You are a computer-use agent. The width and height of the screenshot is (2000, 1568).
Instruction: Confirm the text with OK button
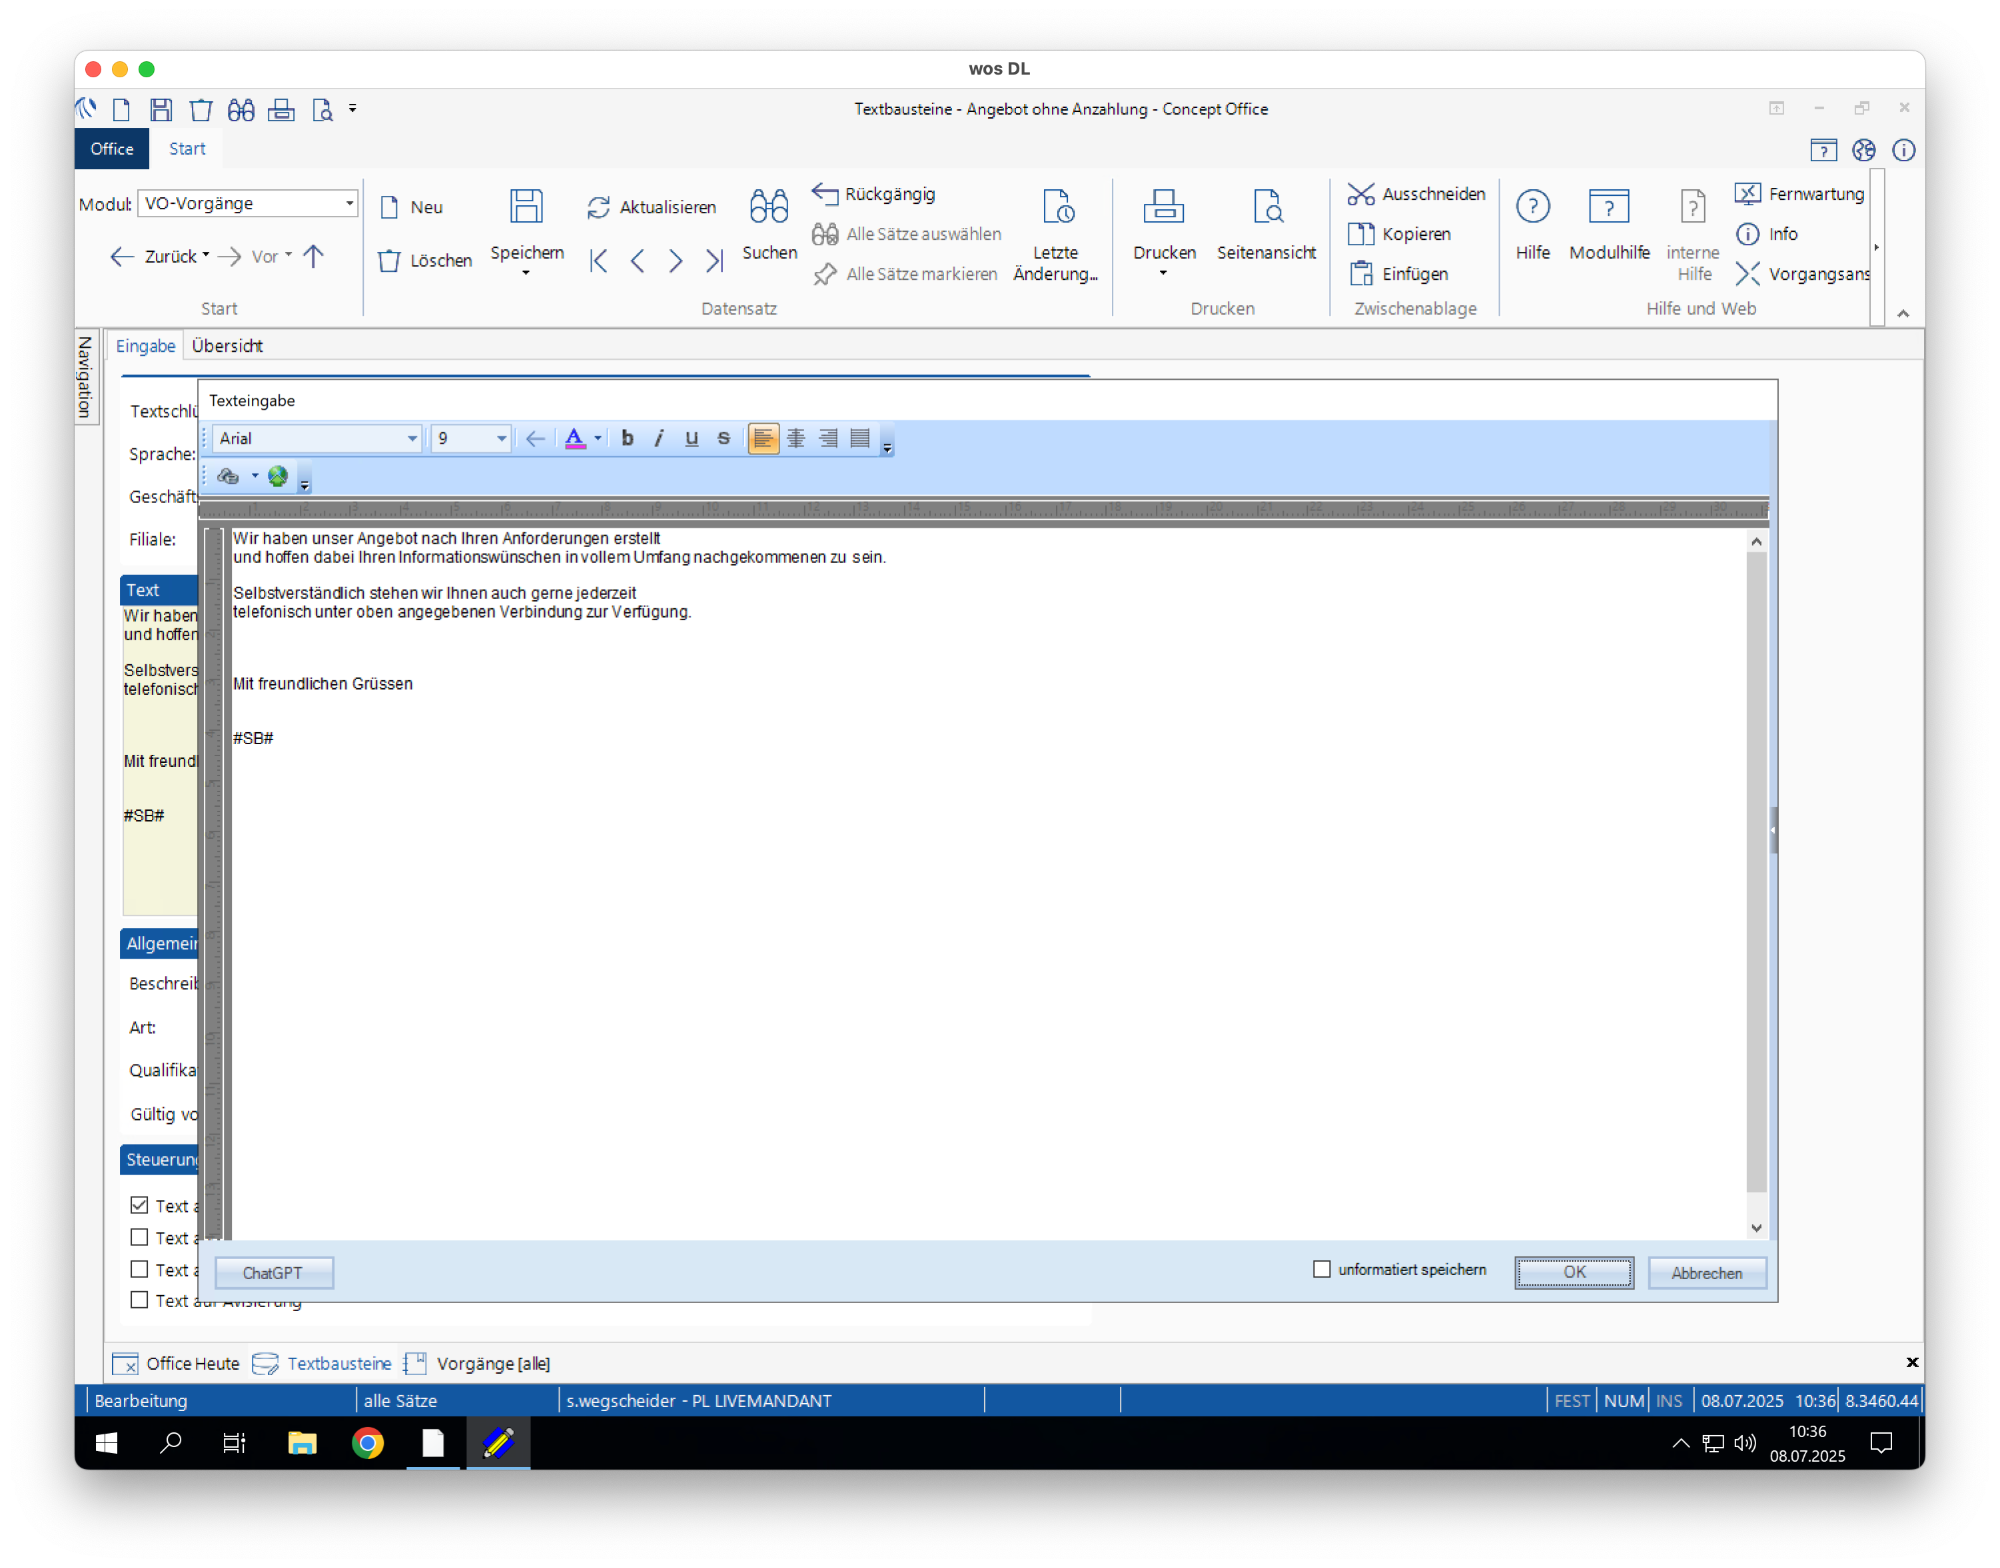coord(1574,1272)
